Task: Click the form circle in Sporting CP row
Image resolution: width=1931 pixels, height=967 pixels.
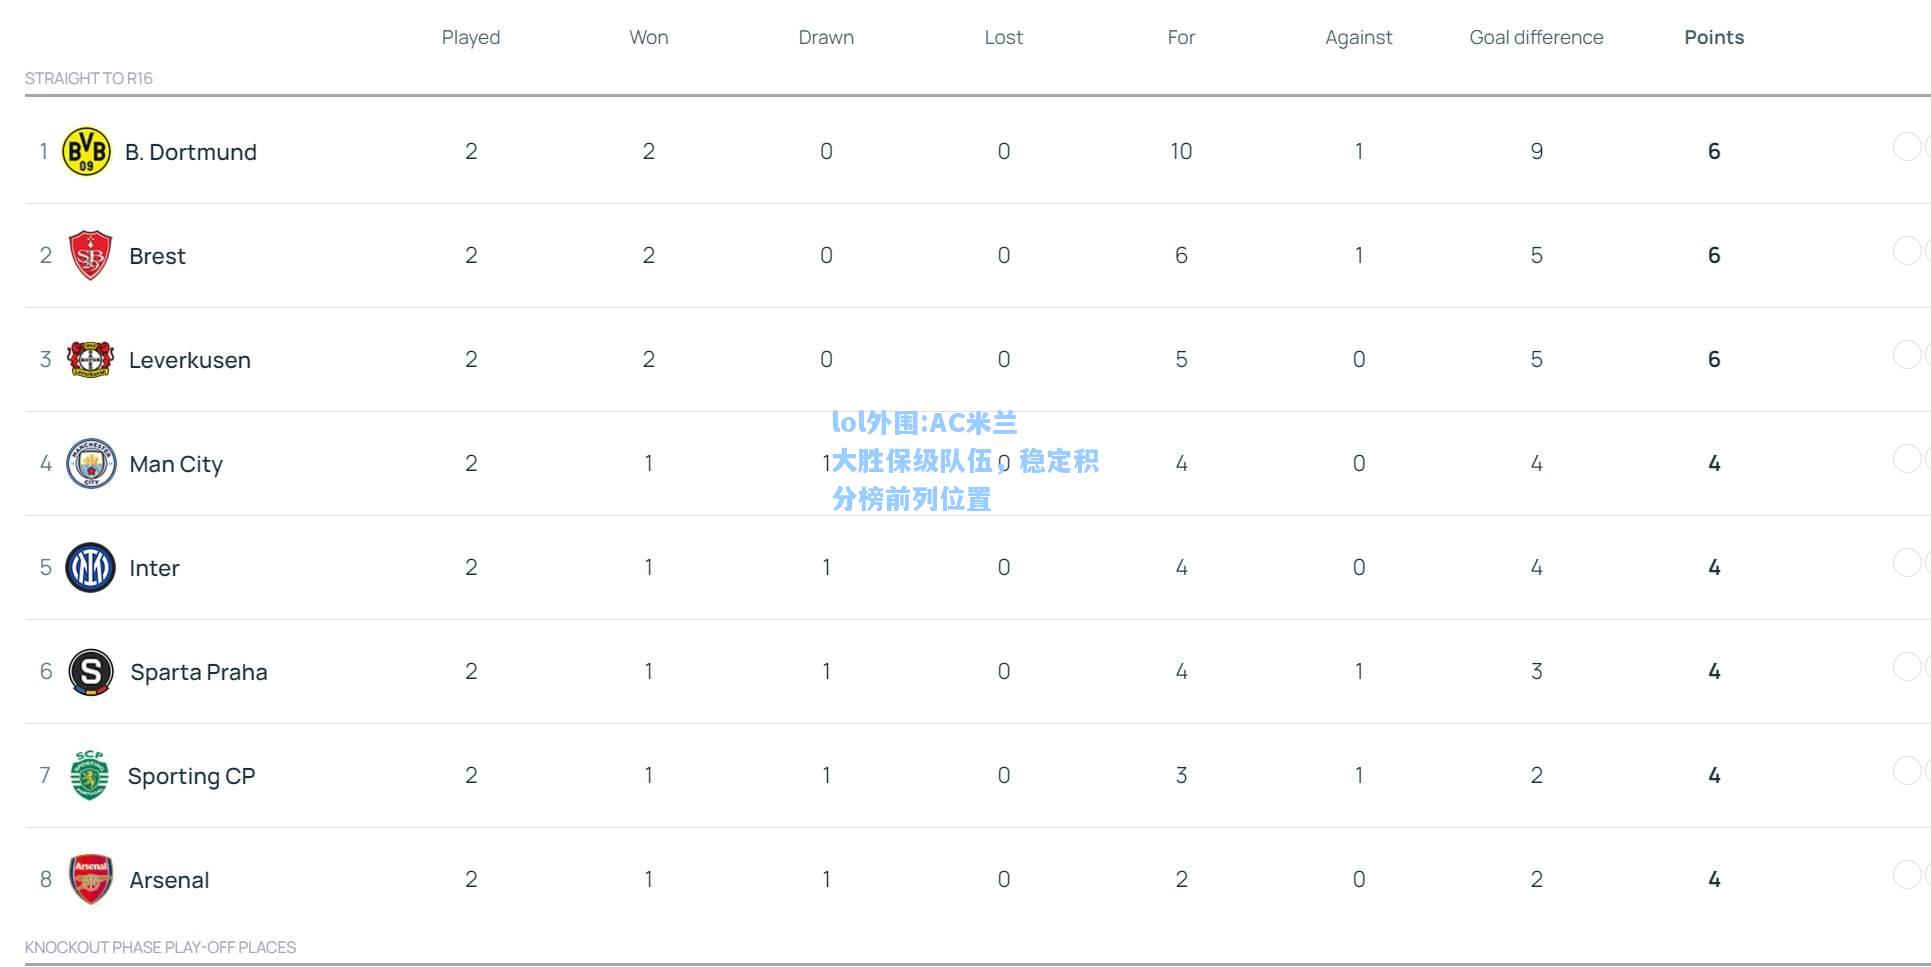Action: pos(1907,771)
